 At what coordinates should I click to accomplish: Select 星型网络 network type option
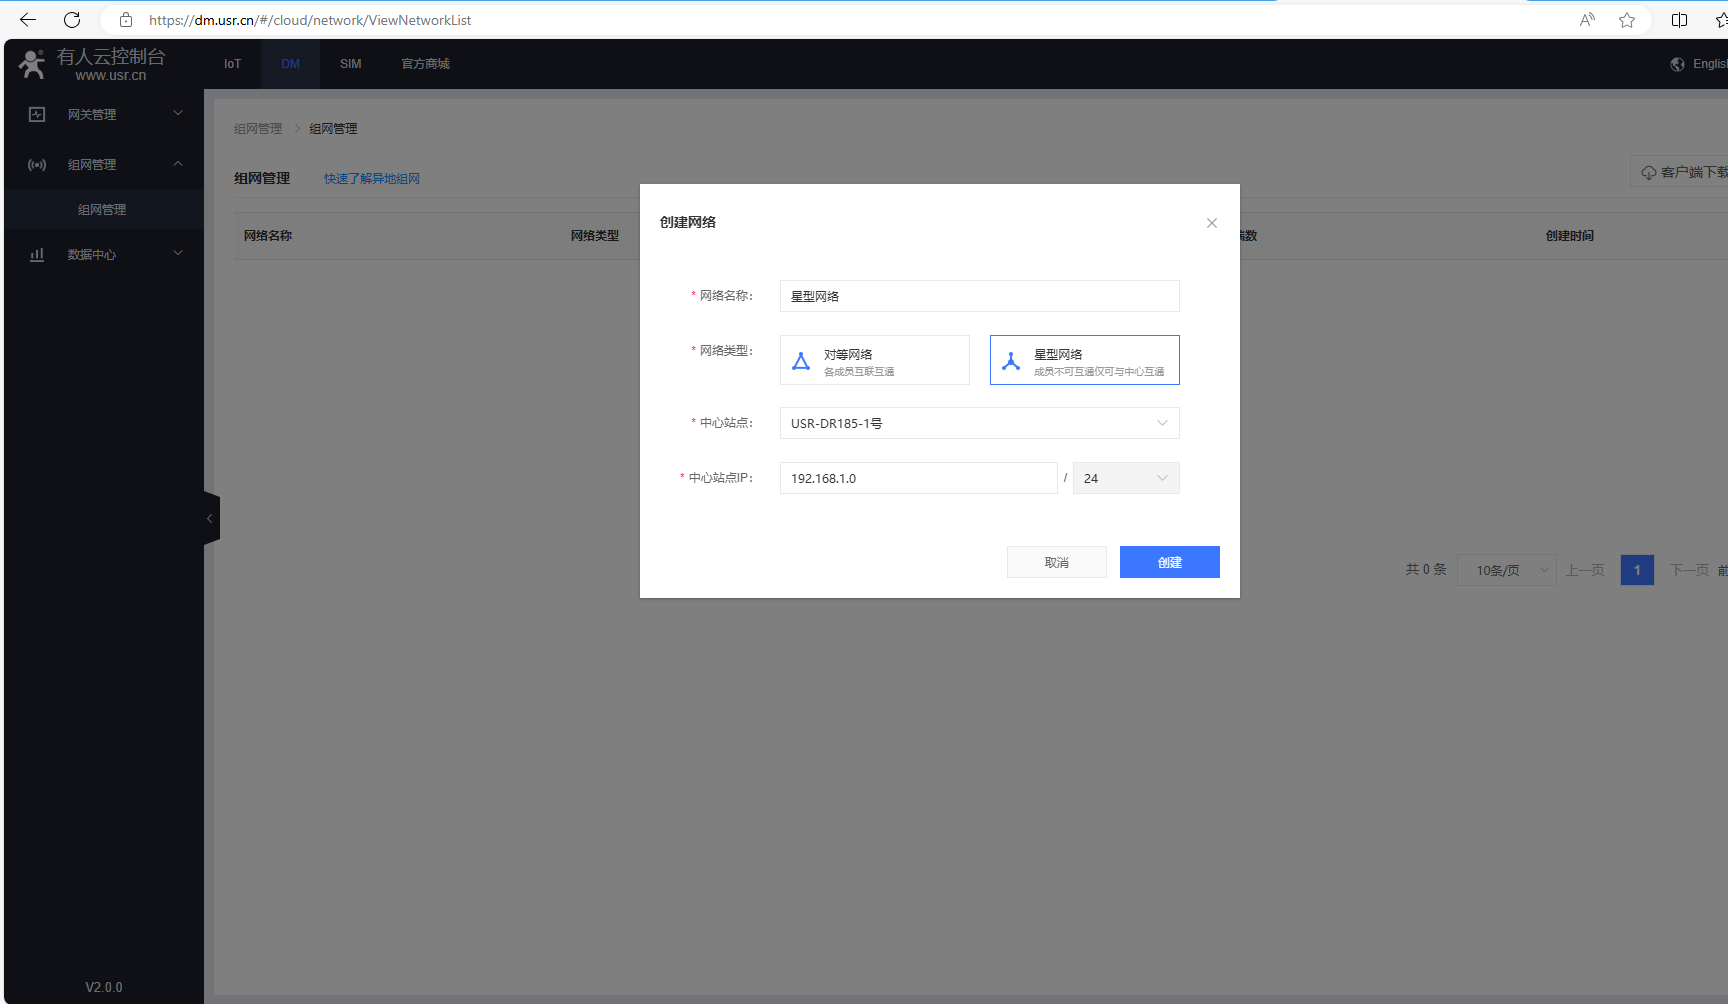click(x=1084, y=360)
